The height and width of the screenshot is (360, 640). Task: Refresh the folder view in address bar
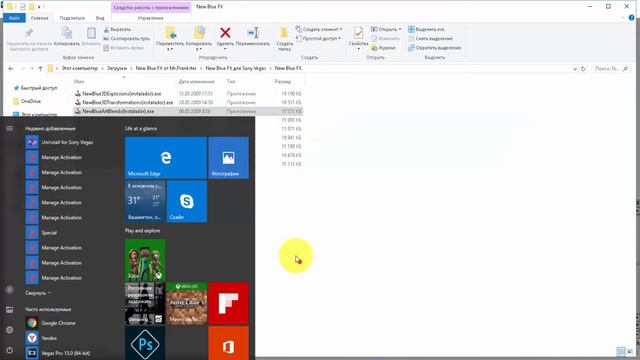(x=583, y=69)
